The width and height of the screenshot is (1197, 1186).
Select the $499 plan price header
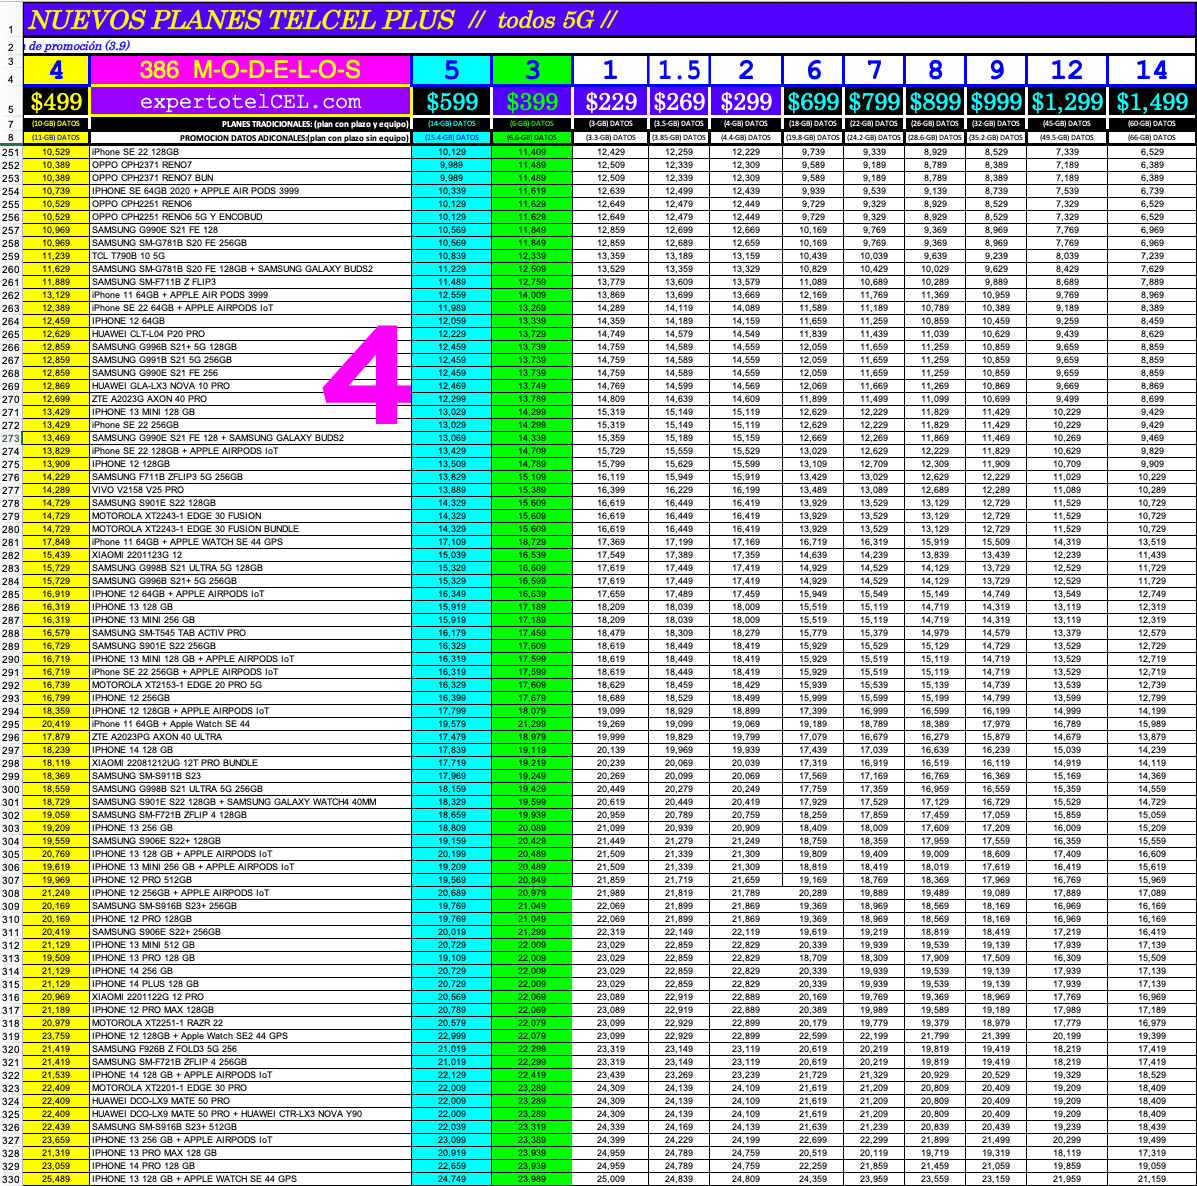[x=56, y=102]
